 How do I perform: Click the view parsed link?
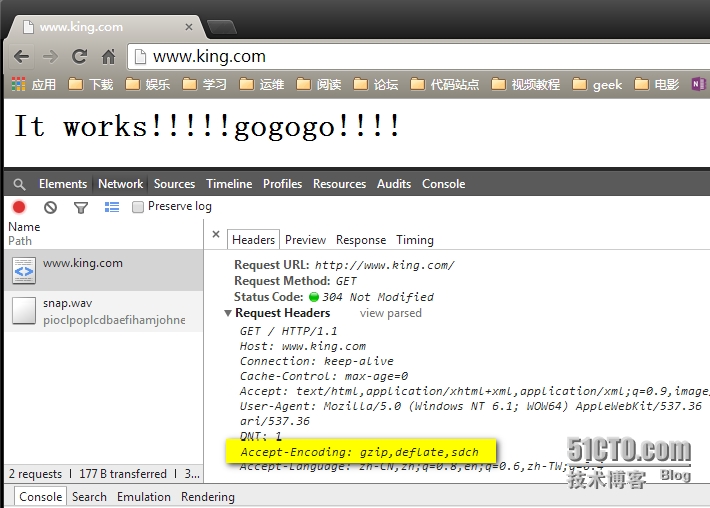pyautogui.click(x=391, y=313)
